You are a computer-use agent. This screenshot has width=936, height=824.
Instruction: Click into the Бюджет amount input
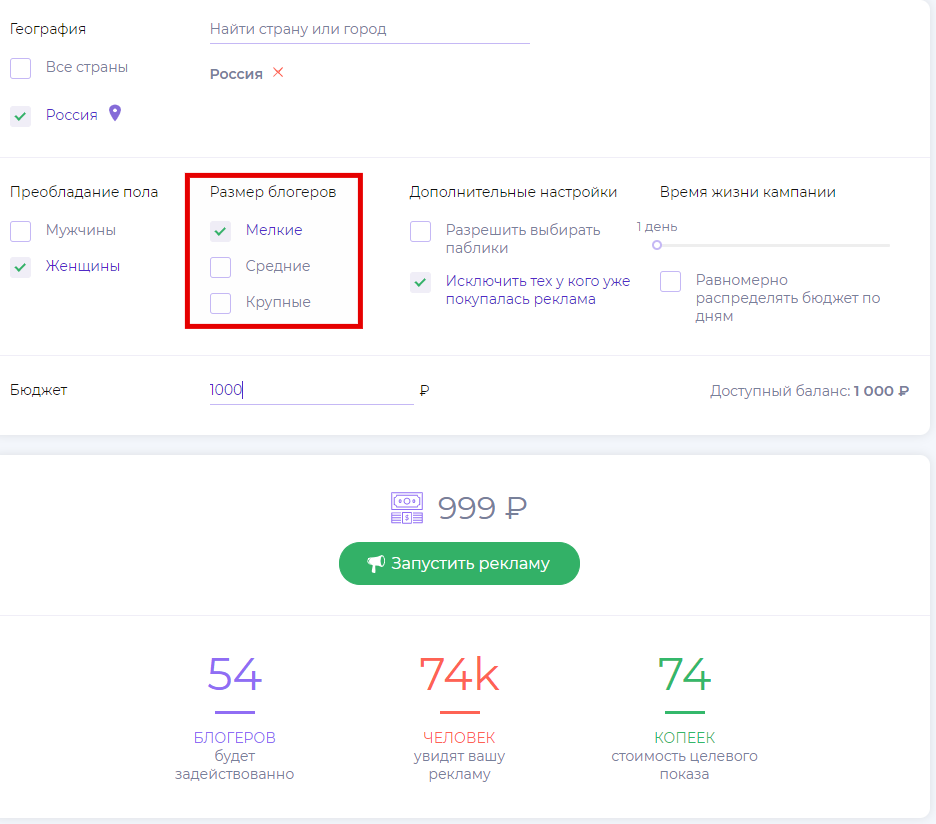coord(310,390)
